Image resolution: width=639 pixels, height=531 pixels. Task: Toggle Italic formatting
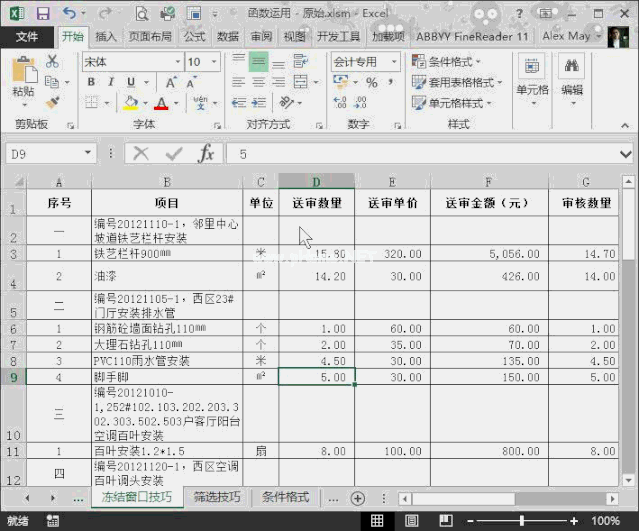(111, 82)
